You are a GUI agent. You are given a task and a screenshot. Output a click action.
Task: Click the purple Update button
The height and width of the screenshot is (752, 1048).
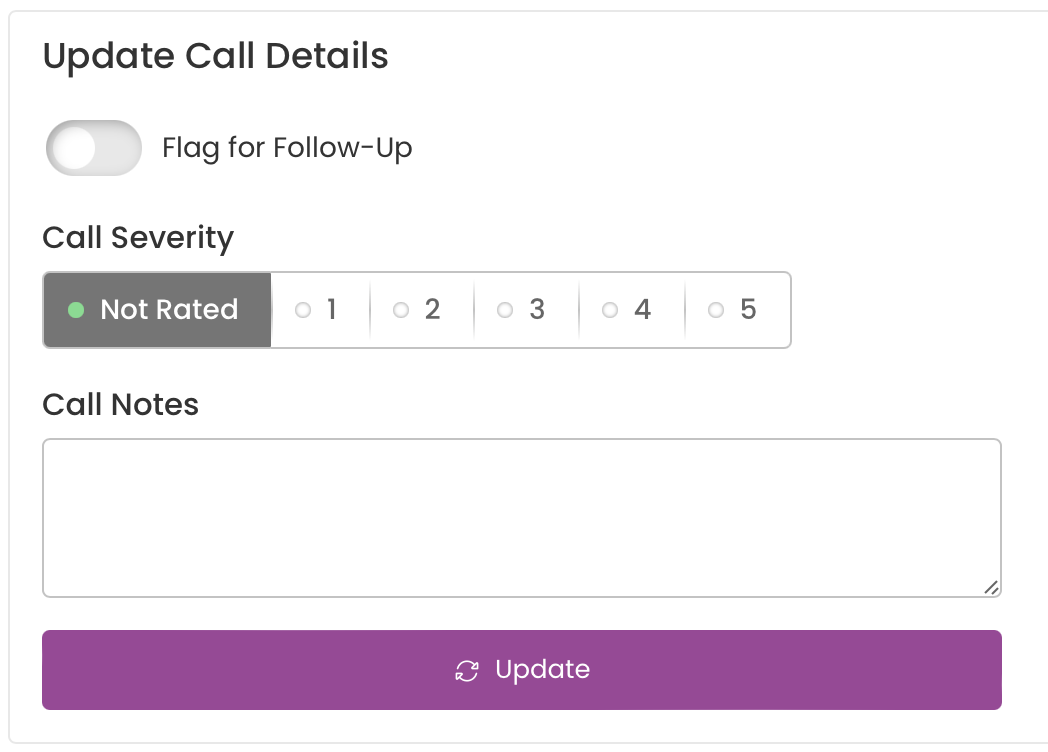coord(522,670)
